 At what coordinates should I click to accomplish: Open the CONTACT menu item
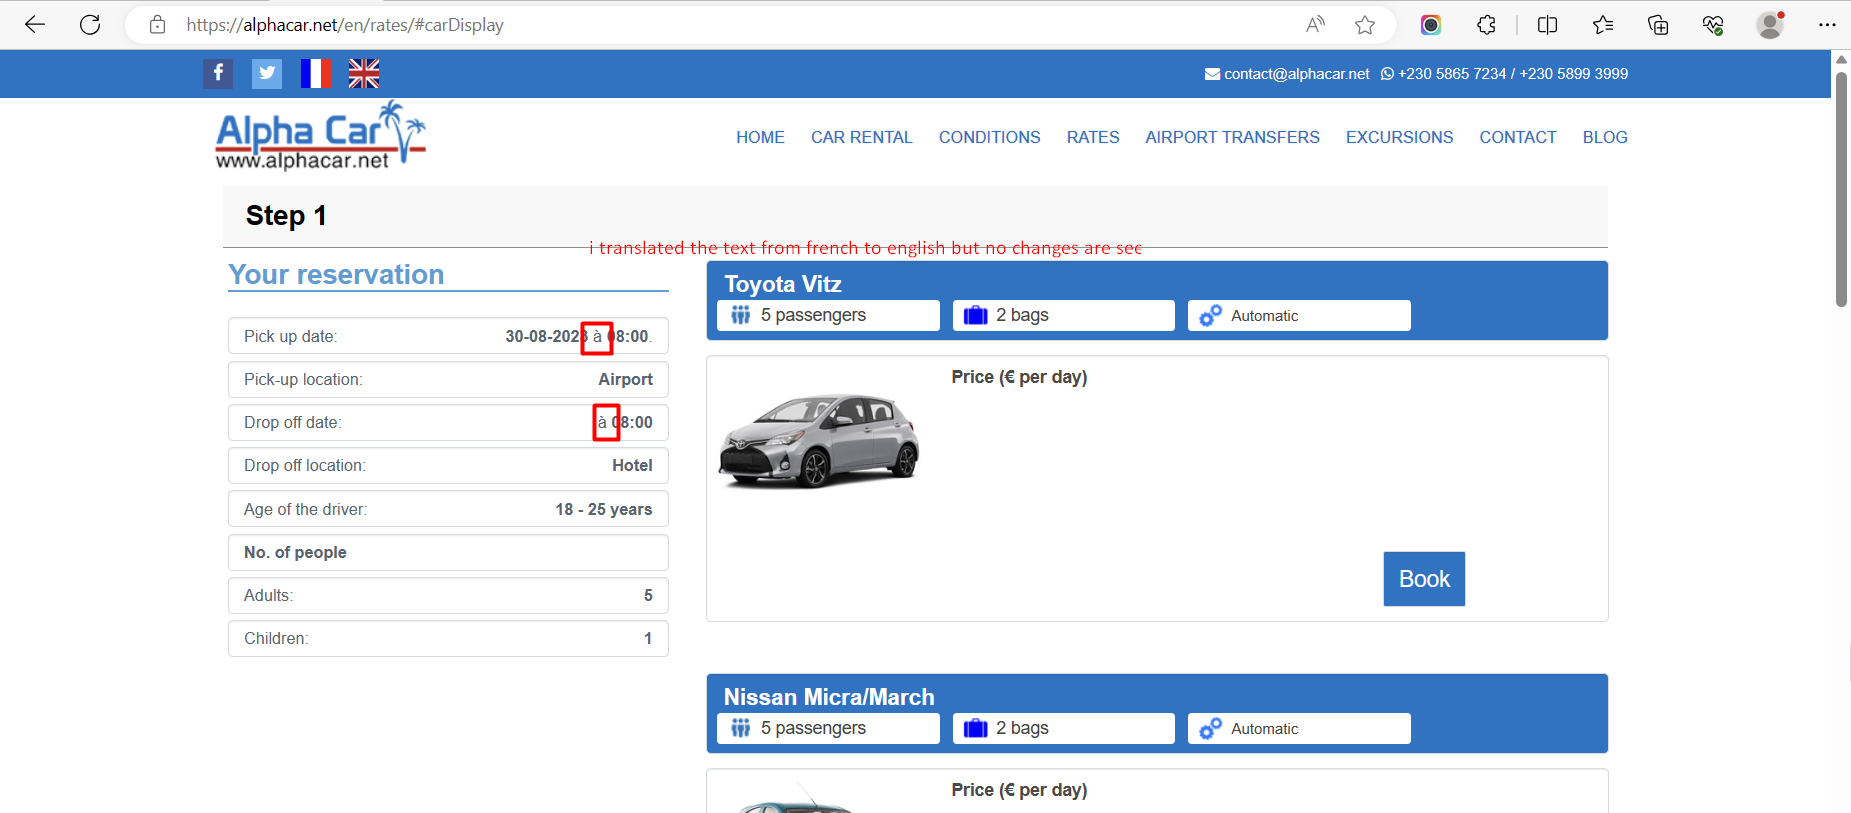click(x=1518, y=137)
